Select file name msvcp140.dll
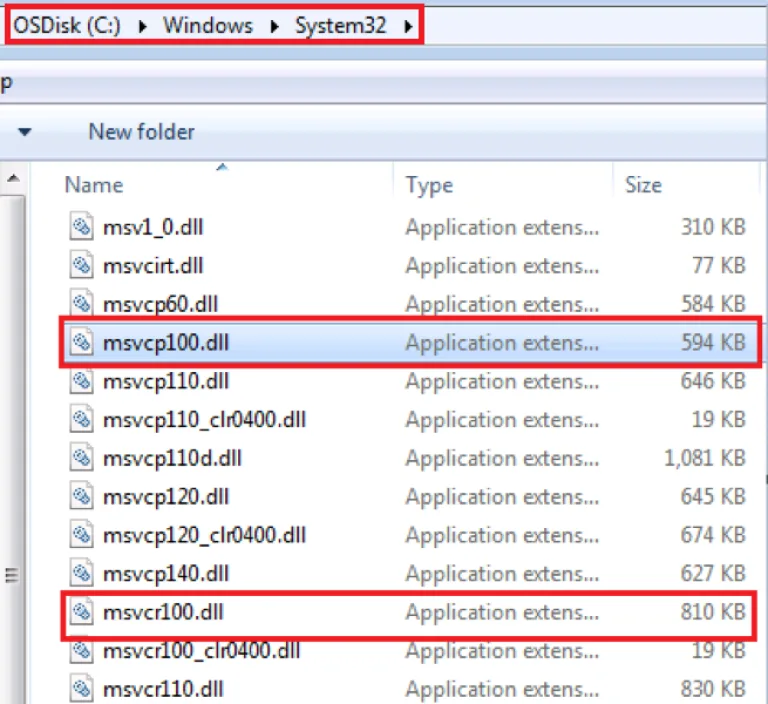 coord(166,574)
